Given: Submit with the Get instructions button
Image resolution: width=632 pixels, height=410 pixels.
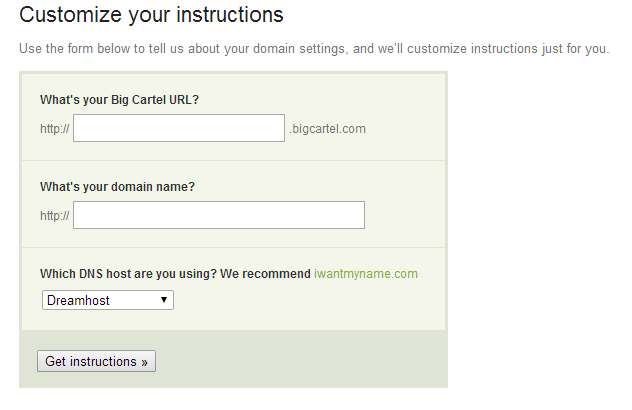Looking at the screenshot, I should pos(96,361).
